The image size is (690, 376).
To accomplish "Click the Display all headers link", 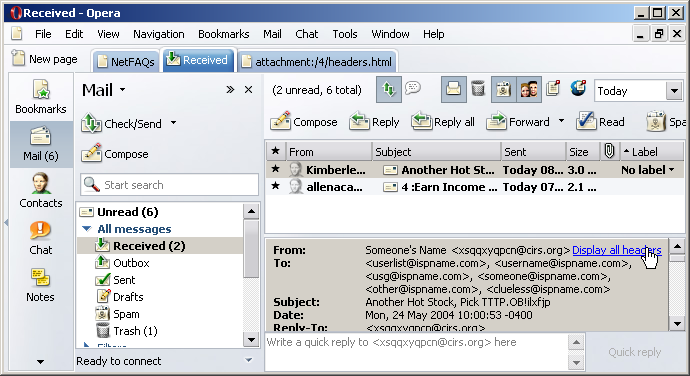I will coord(616,250).
